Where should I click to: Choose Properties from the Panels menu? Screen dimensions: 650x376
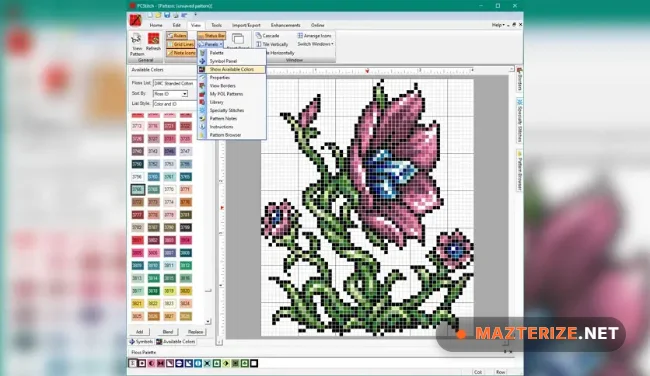(x=231, y=78)
